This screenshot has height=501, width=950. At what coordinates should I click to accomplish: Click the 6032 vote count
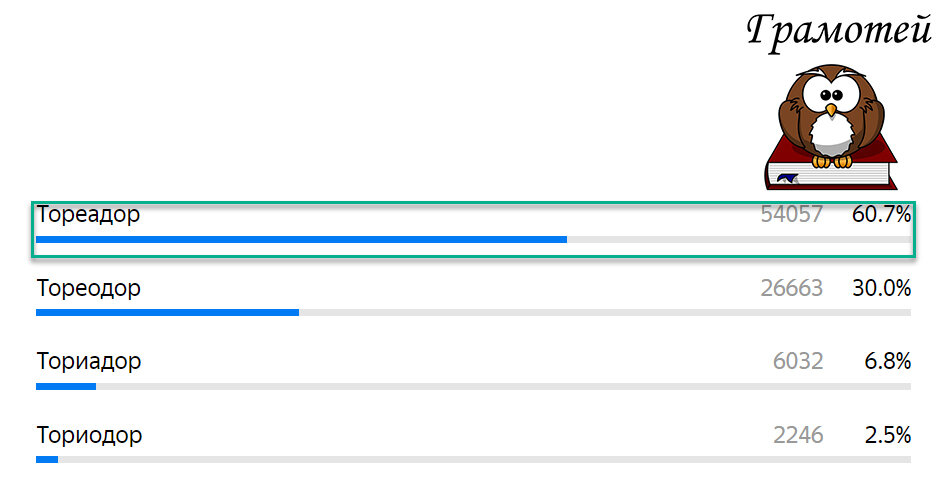798,362
